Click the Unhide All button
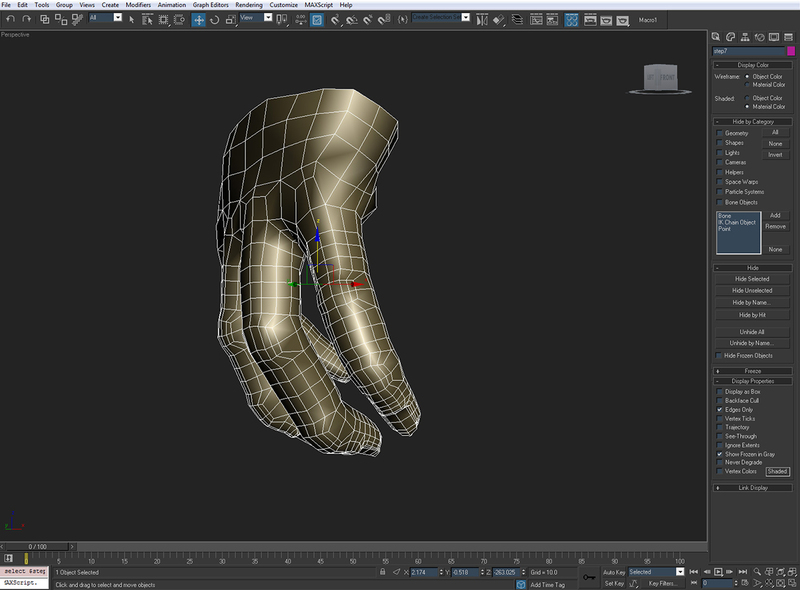The image size is (800, 590). coord(752,332)
